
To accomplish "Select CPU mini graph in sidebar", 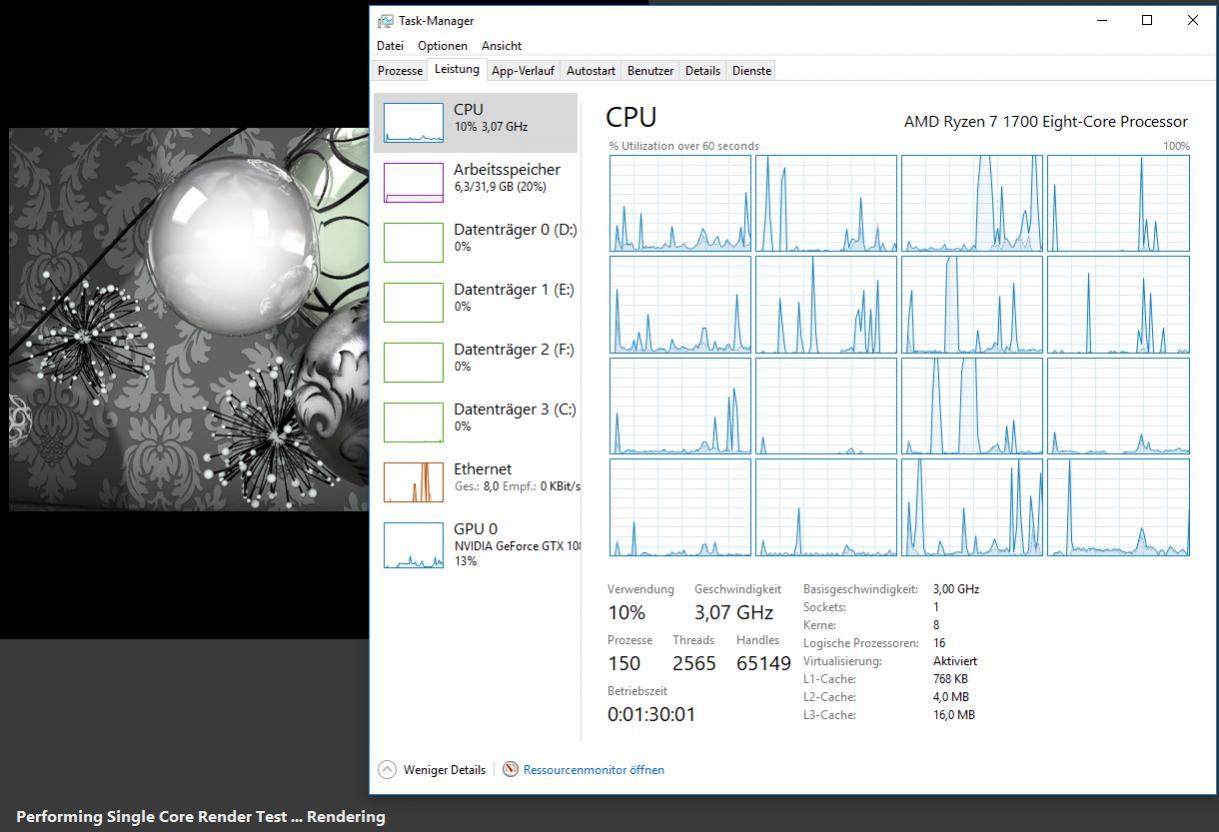I will tap(413, 122).
